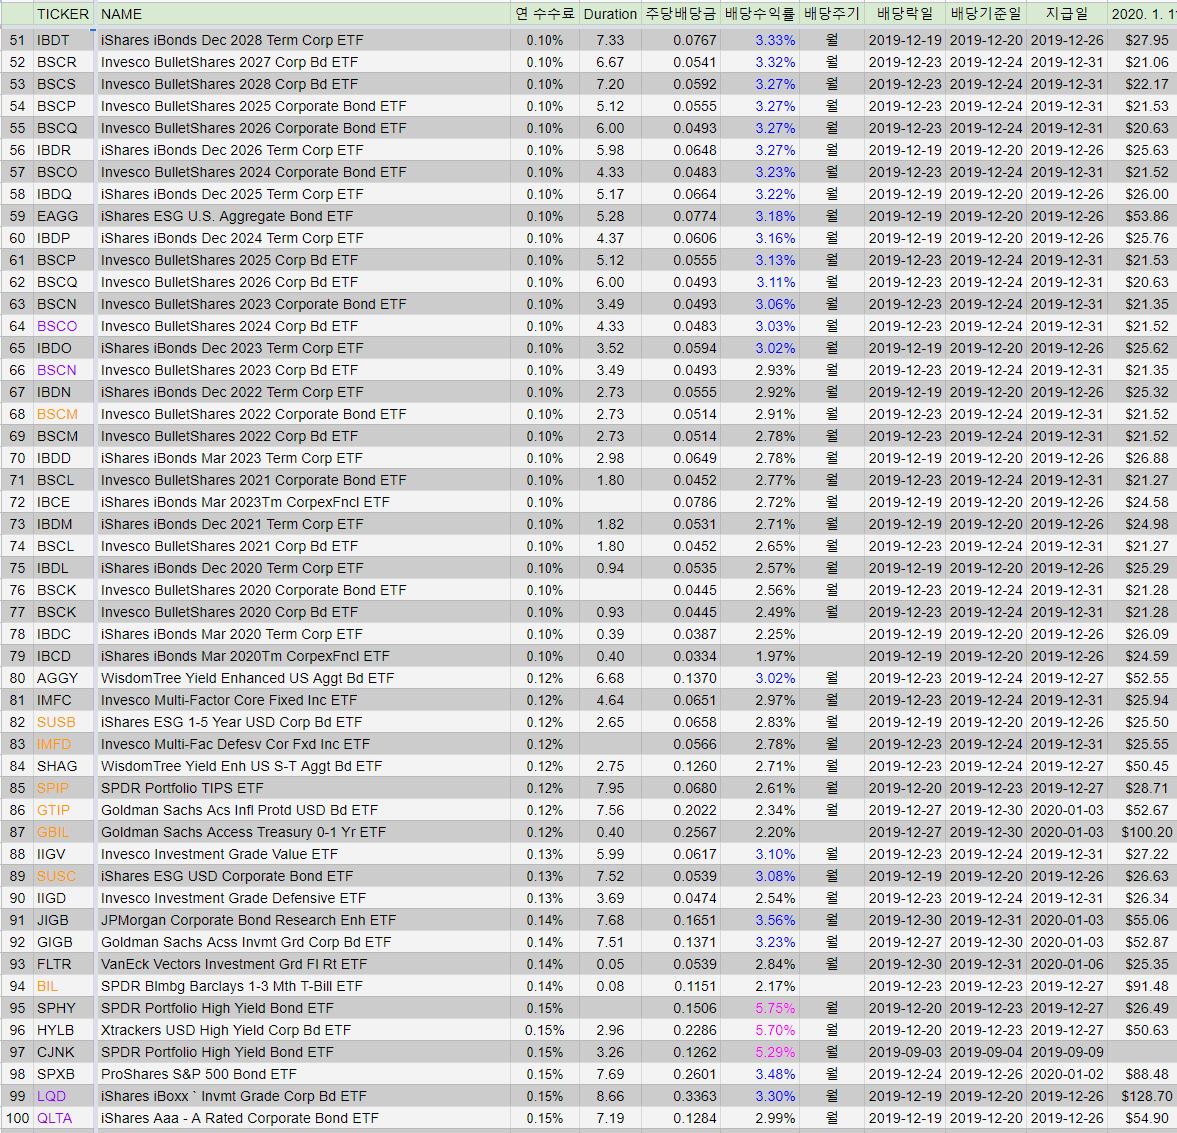Click the 연 수수료 column header

(544, 14)
